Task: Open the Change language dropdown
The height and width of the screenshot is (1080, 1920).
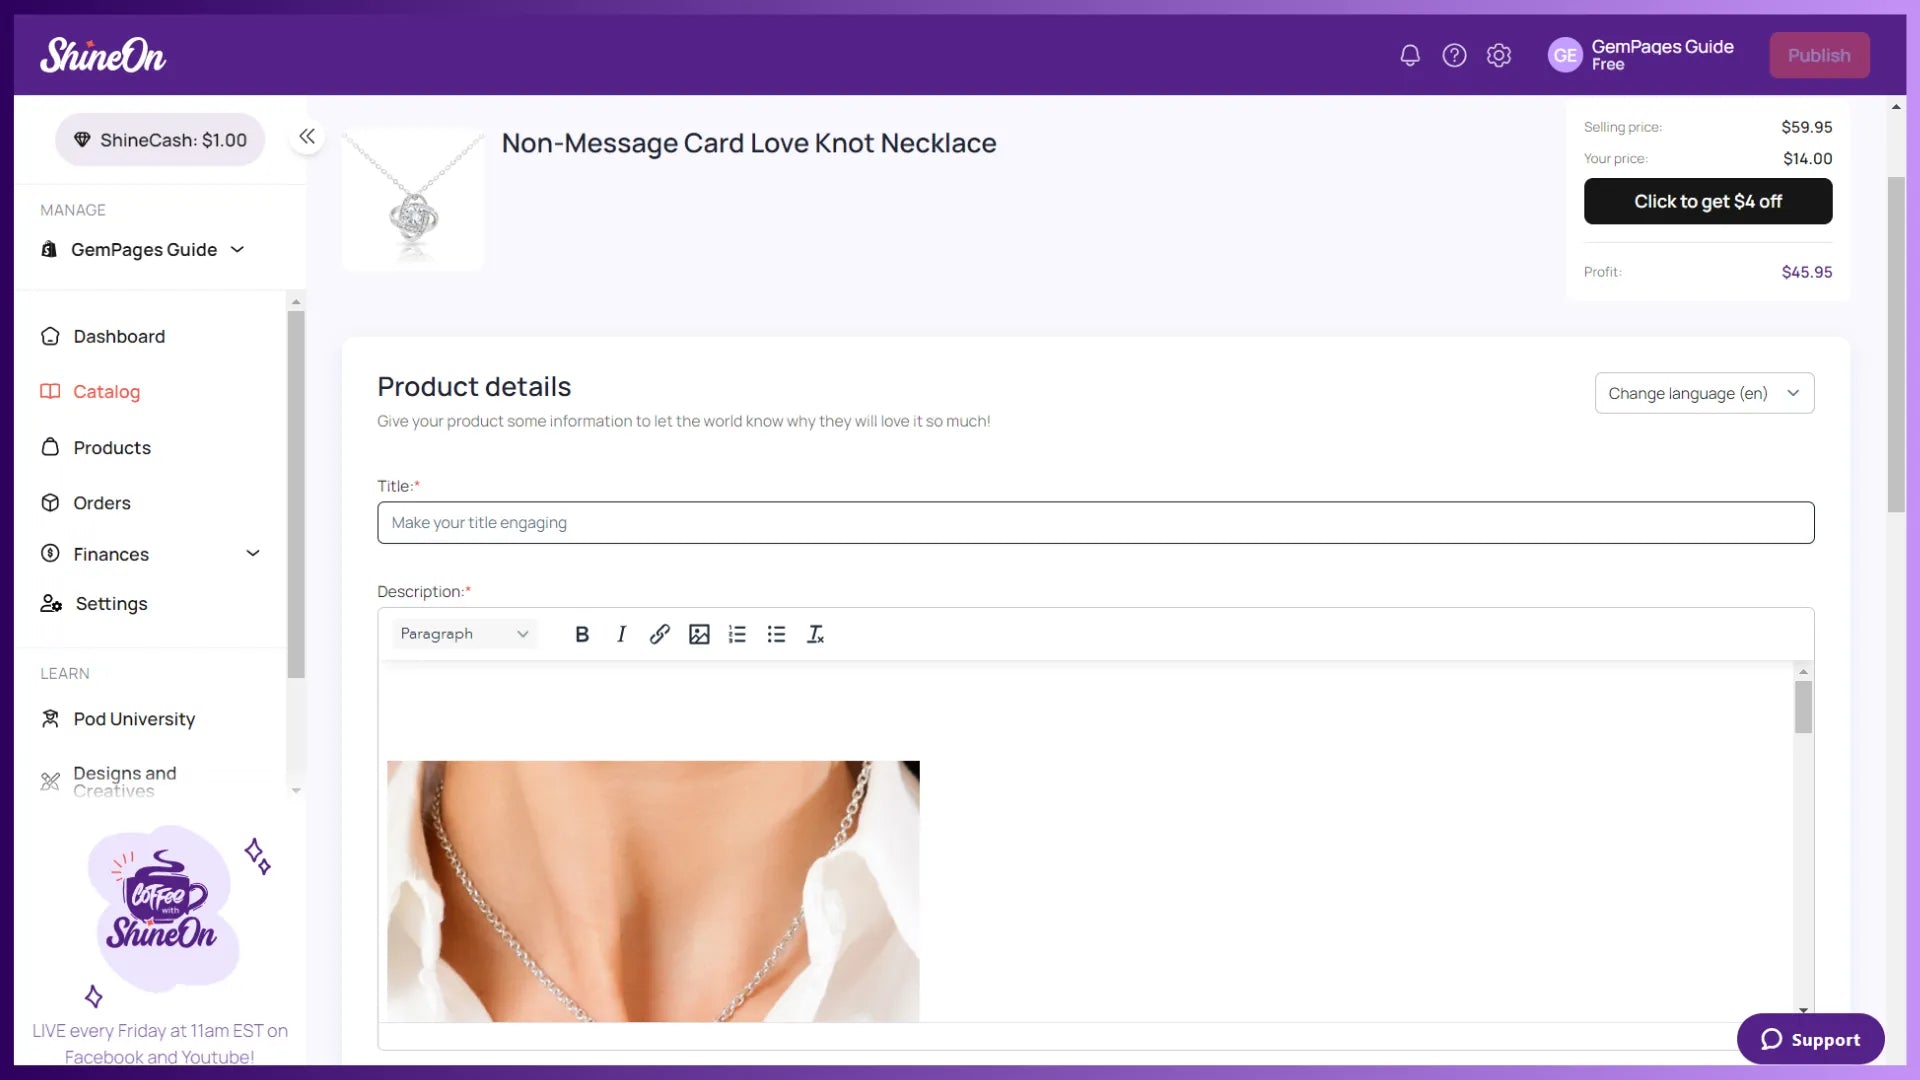Action: (x=1703, y=393)
